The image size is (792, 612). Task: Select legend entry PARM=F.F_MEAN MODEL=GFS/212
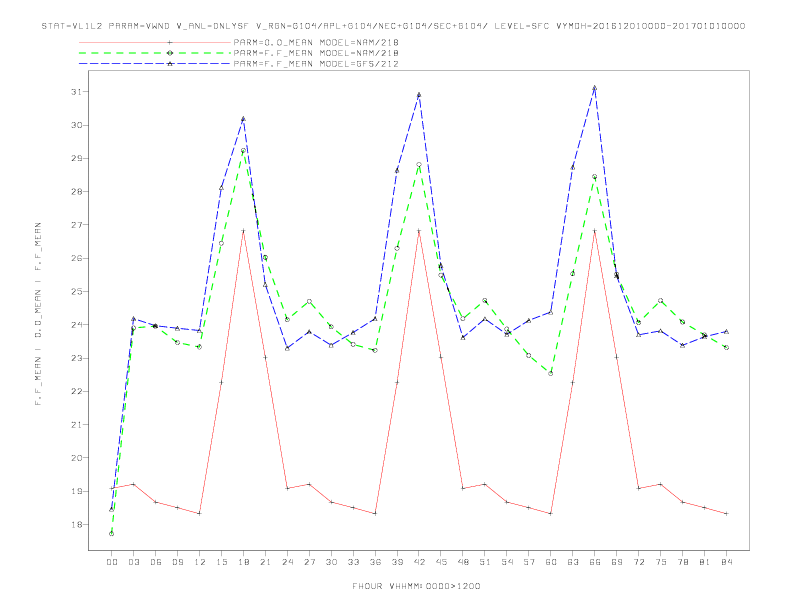(316, 64)
